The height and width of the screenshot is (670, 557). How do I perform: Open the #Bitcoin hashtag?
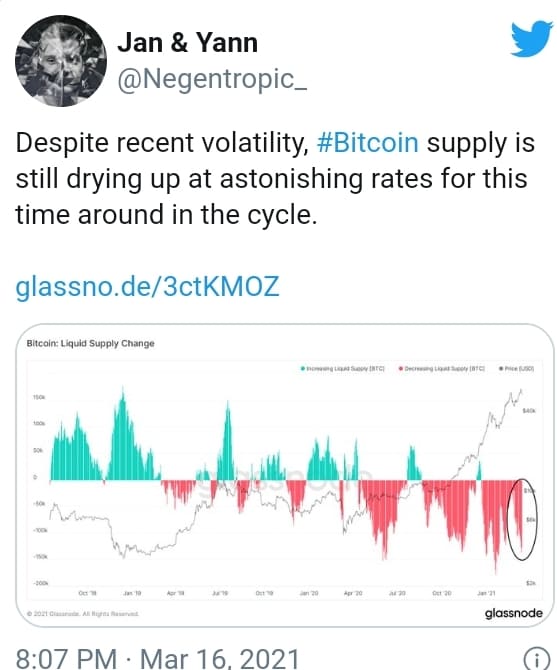367,142
